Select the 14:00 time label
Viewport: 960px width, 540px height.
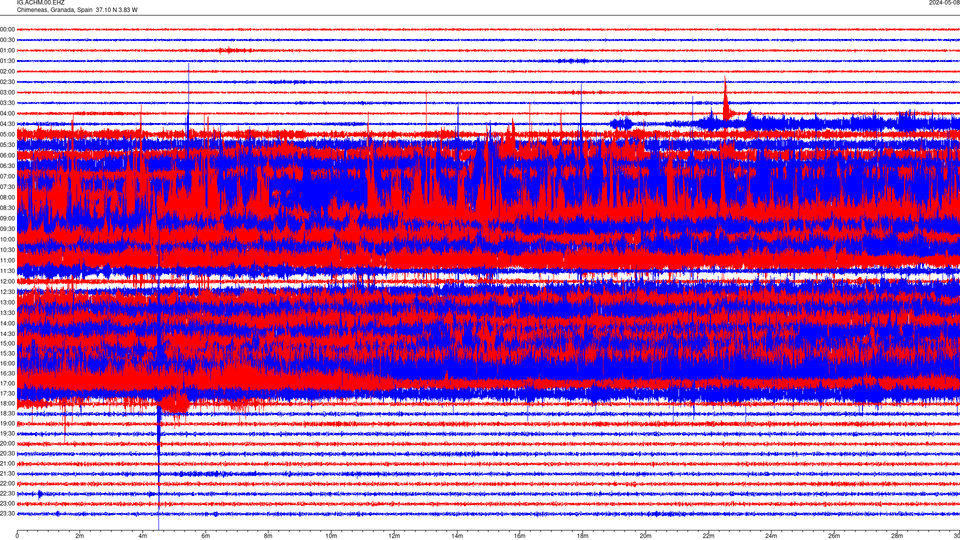(7, 323)
